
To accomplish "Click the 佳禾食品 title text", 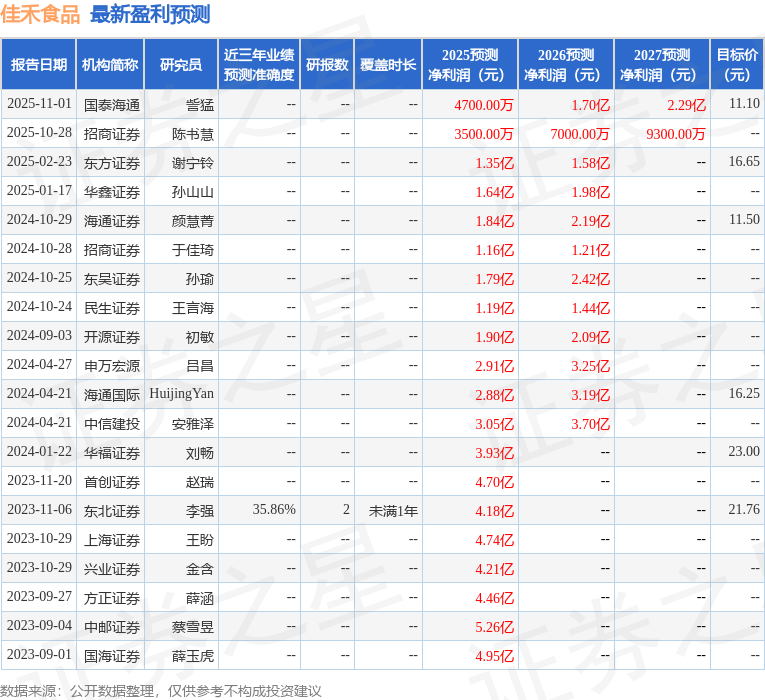I will point(41,14).
